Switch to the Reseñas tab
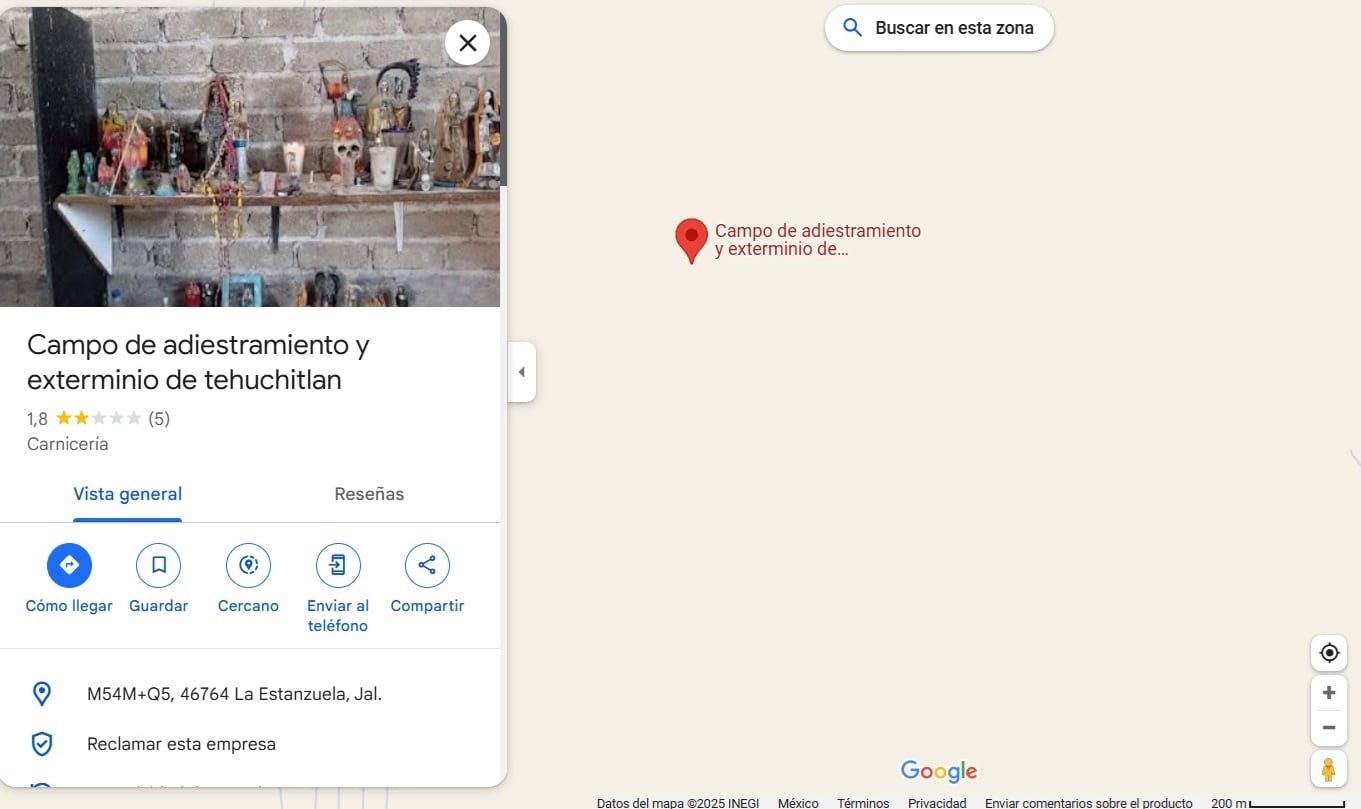 click(369, 494)
